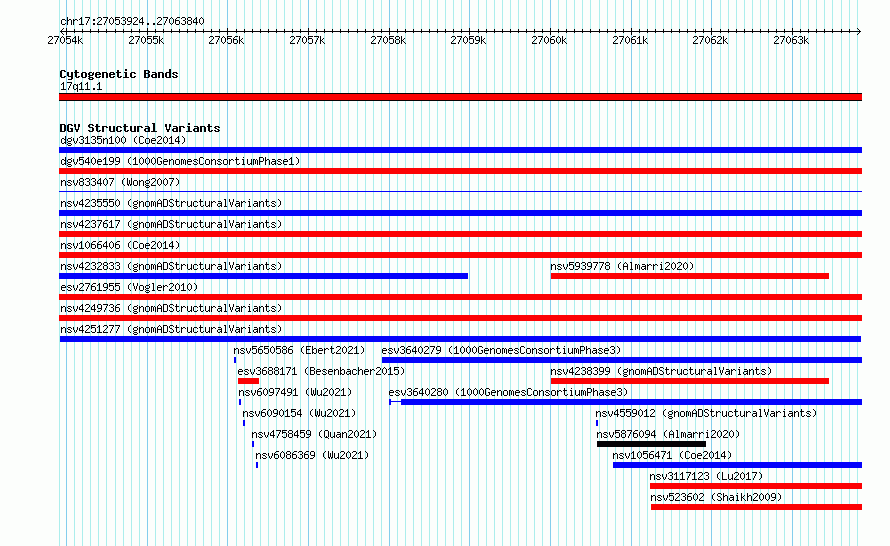890x546 pixels.
Task: Open variant nsv6090154 (Wu2021)
Action: 299,413
